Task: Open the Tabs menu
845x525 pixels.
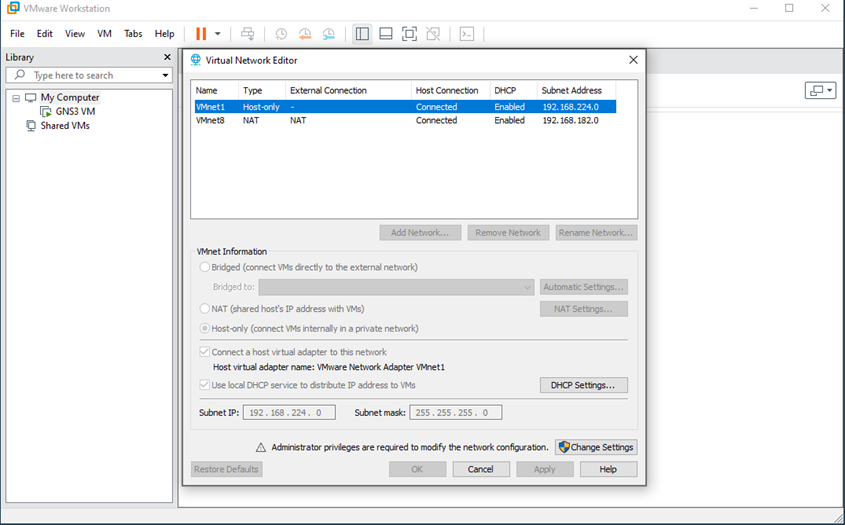Action: click(x=133, y=33)
